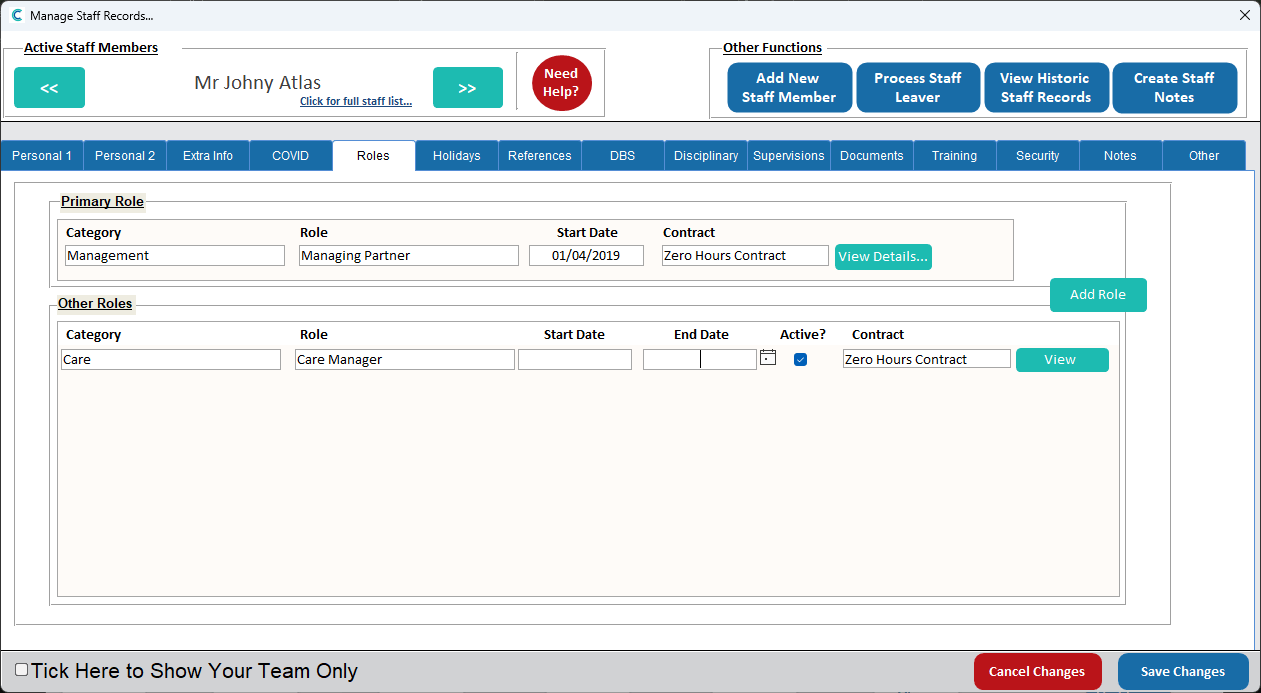The height and width of the screenshot is (693, 1261).
Task: Open the DBS tab
Action: point(622,156)
